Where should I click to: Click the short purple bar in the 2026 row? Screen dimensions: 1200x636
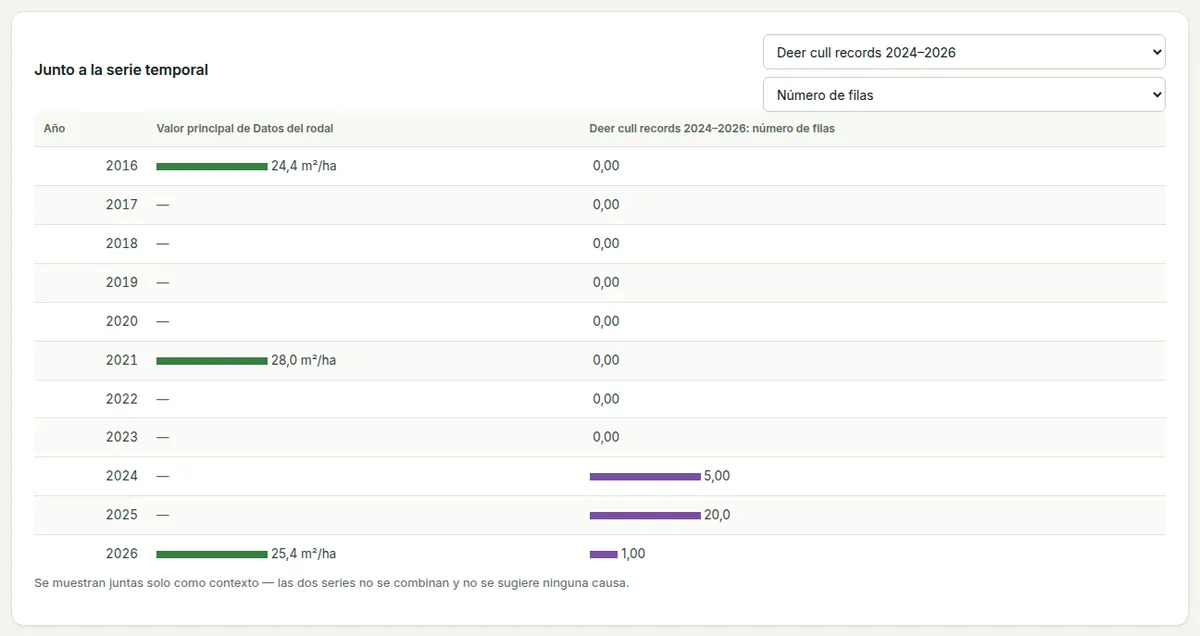click(604, 554)
